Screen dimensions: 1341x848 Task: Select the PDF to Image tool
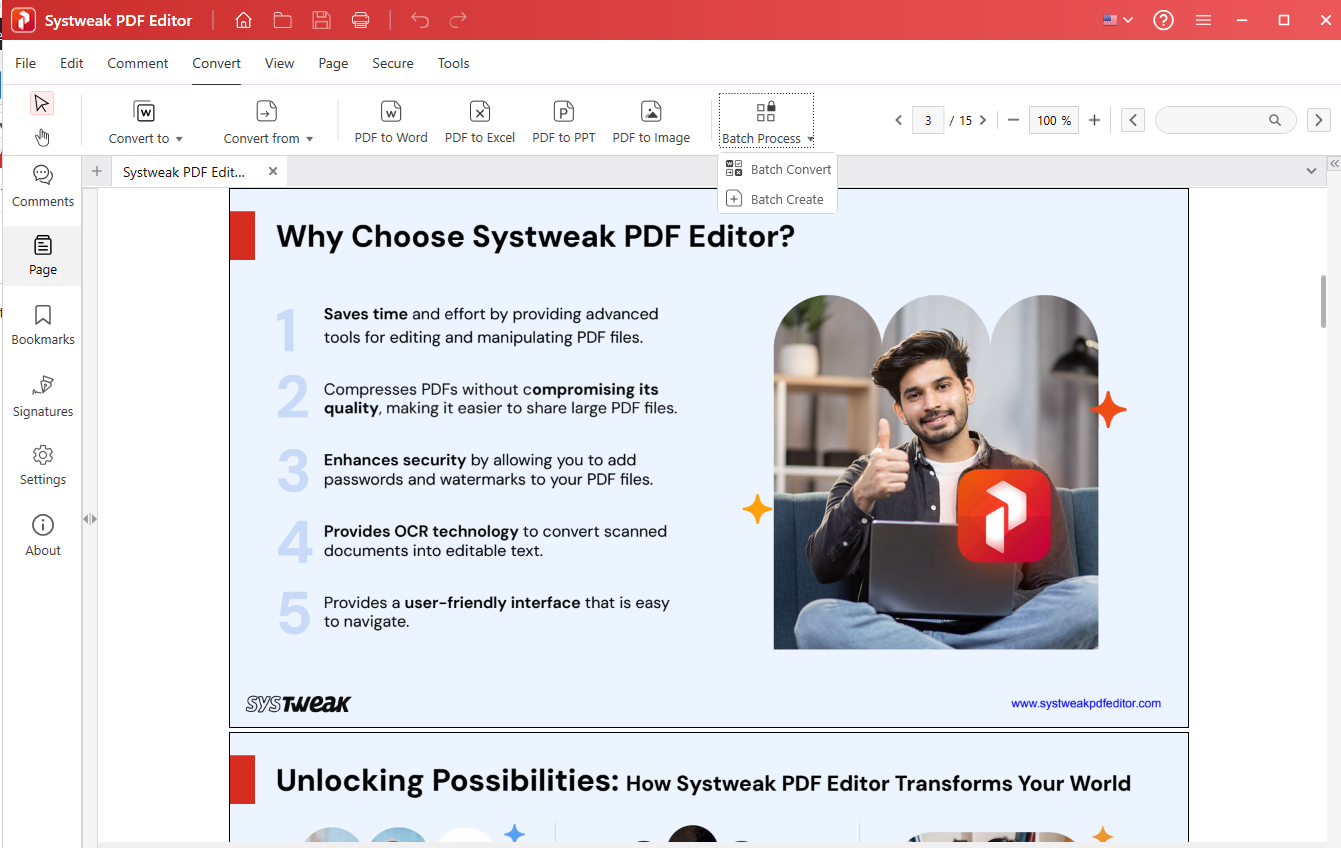(x=651, y=119)
